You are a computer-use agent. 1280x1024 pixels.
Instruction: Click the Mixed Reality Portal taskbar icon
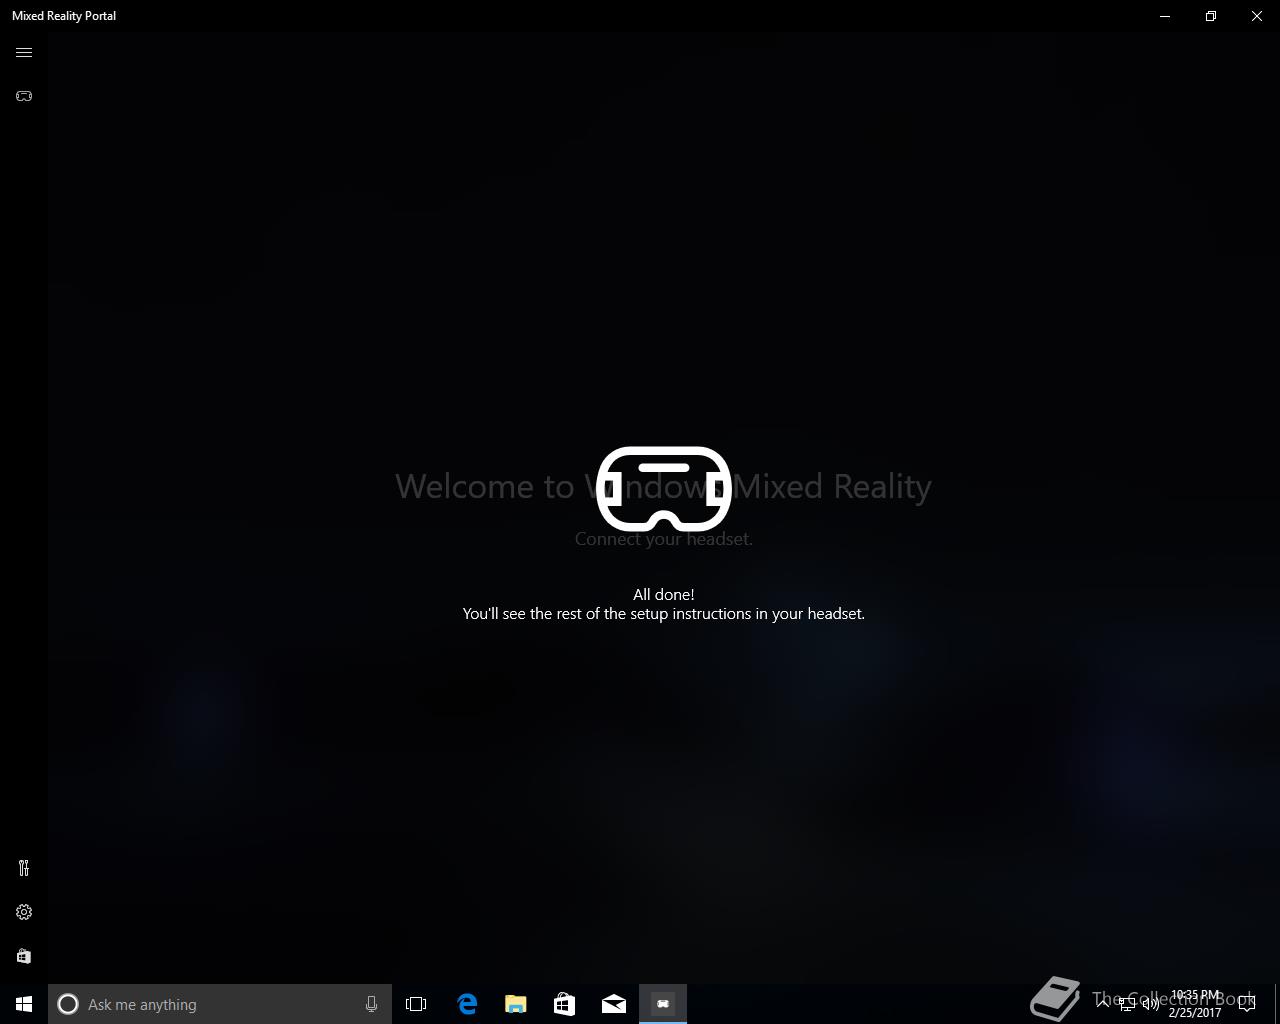click(x=663, y=1004)
